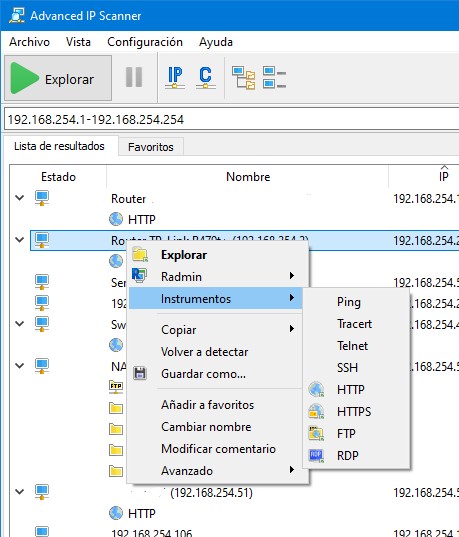
Task: Click the HTTP entry under 192.168.254.51 device
Action: click(x=141, y=513)
